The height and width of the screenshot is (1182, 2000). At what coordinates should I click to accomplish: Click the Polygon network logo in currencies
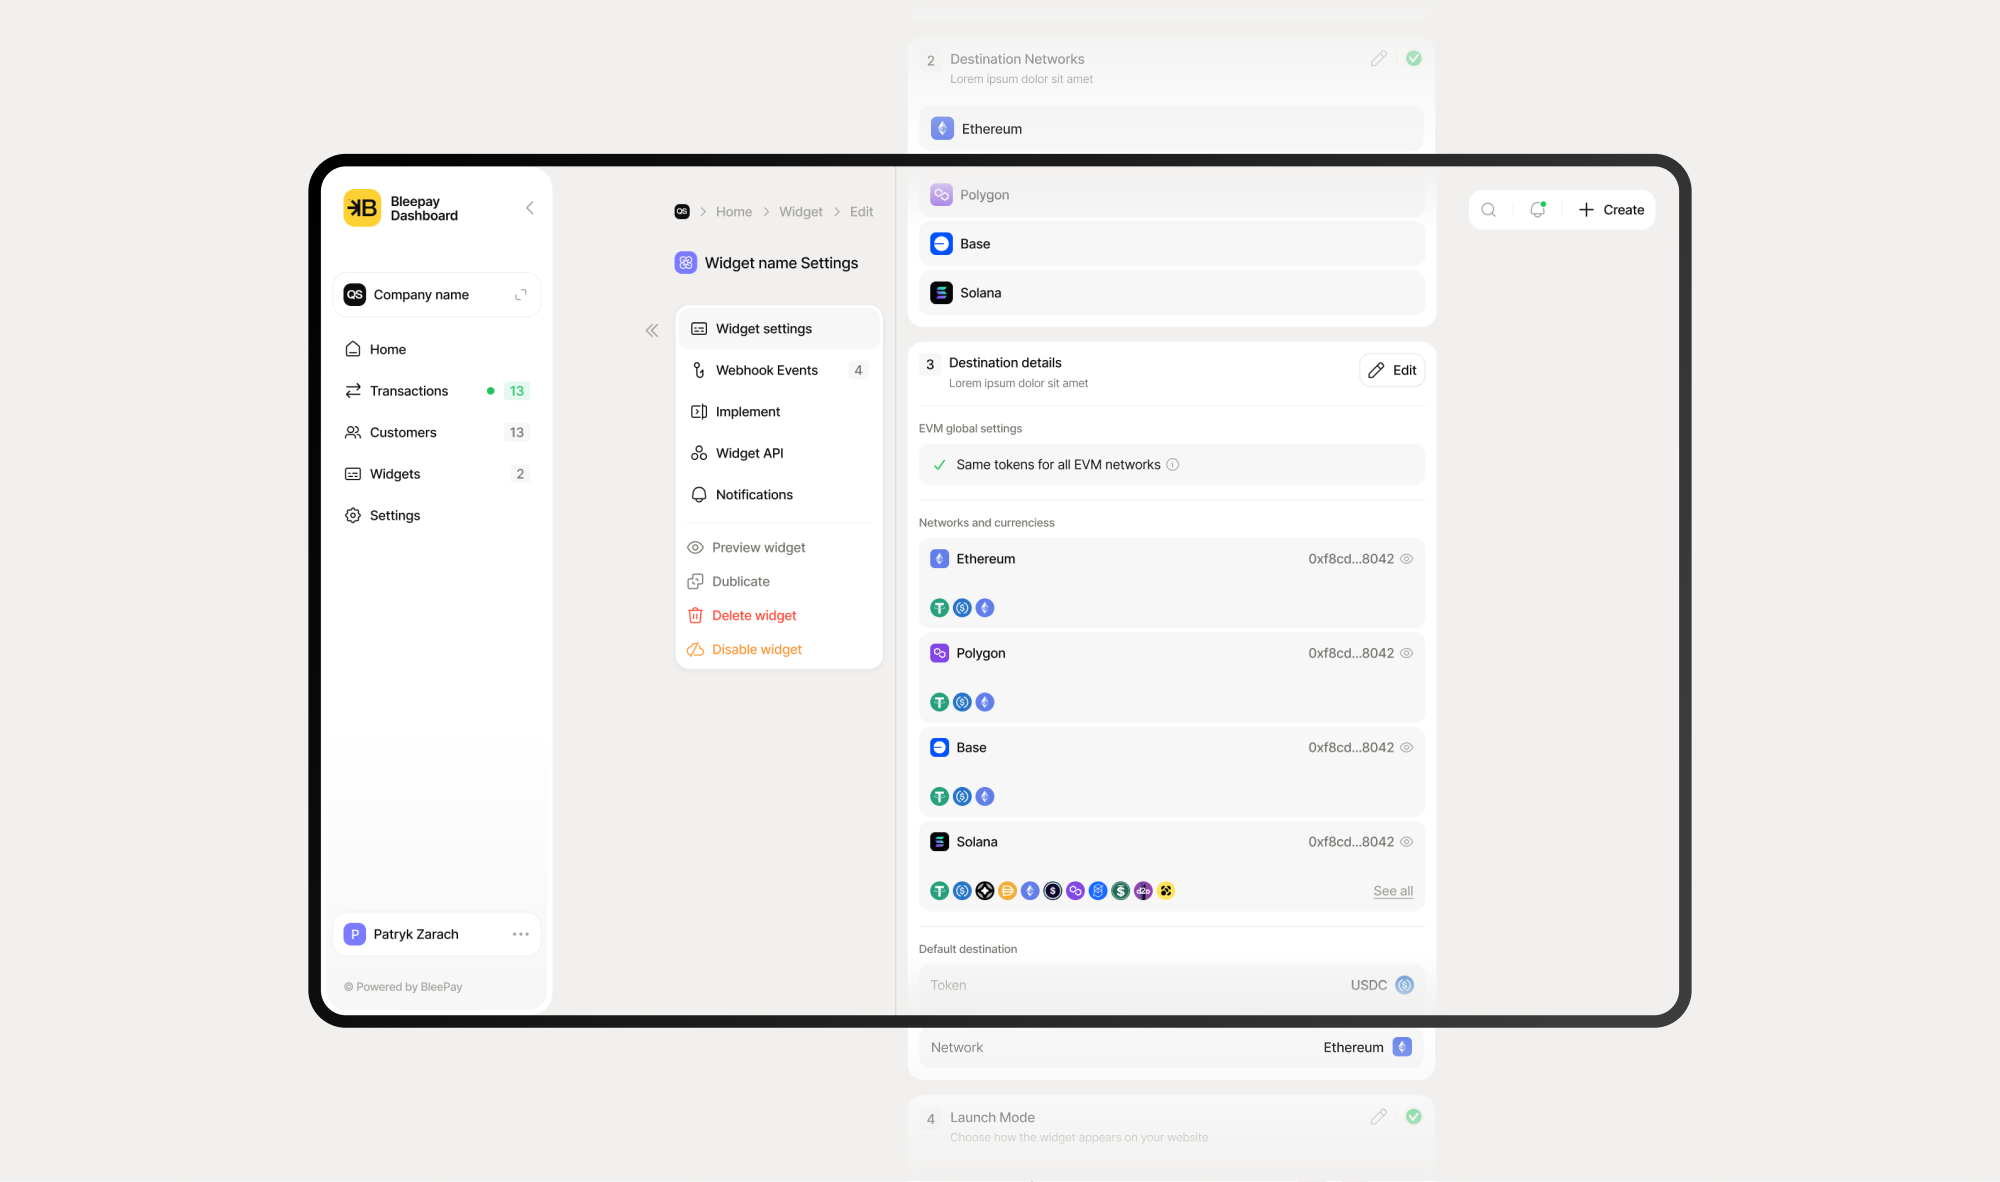(x=939, y=653)
